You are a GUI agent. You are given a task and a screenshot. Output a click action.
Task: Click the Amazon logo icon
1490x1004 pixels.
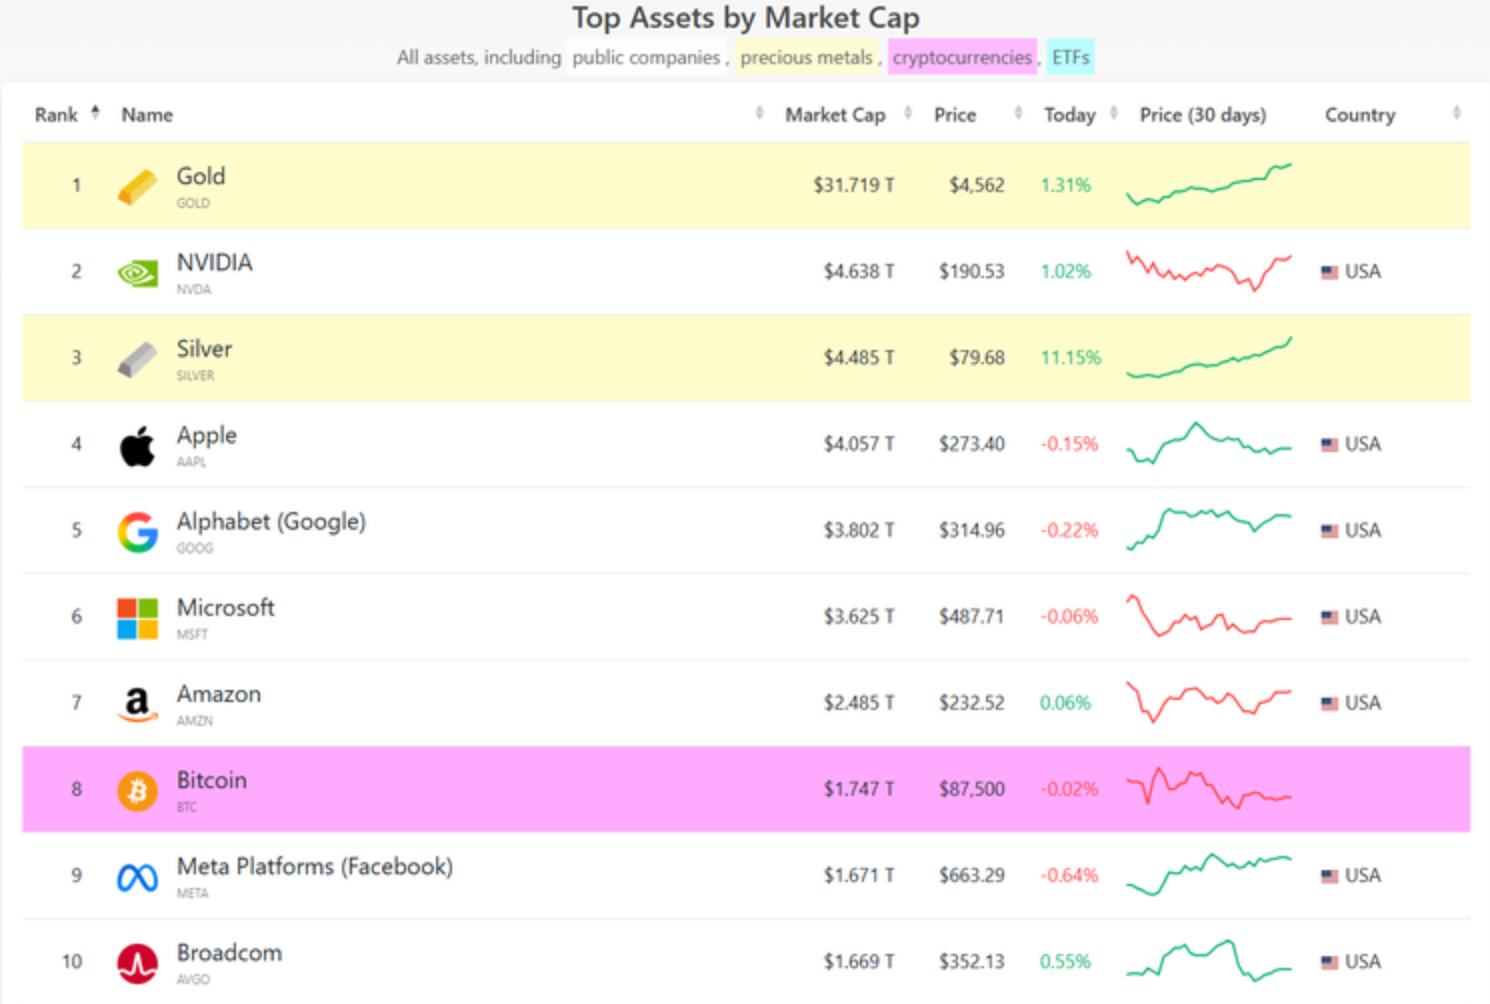[139, 703]
